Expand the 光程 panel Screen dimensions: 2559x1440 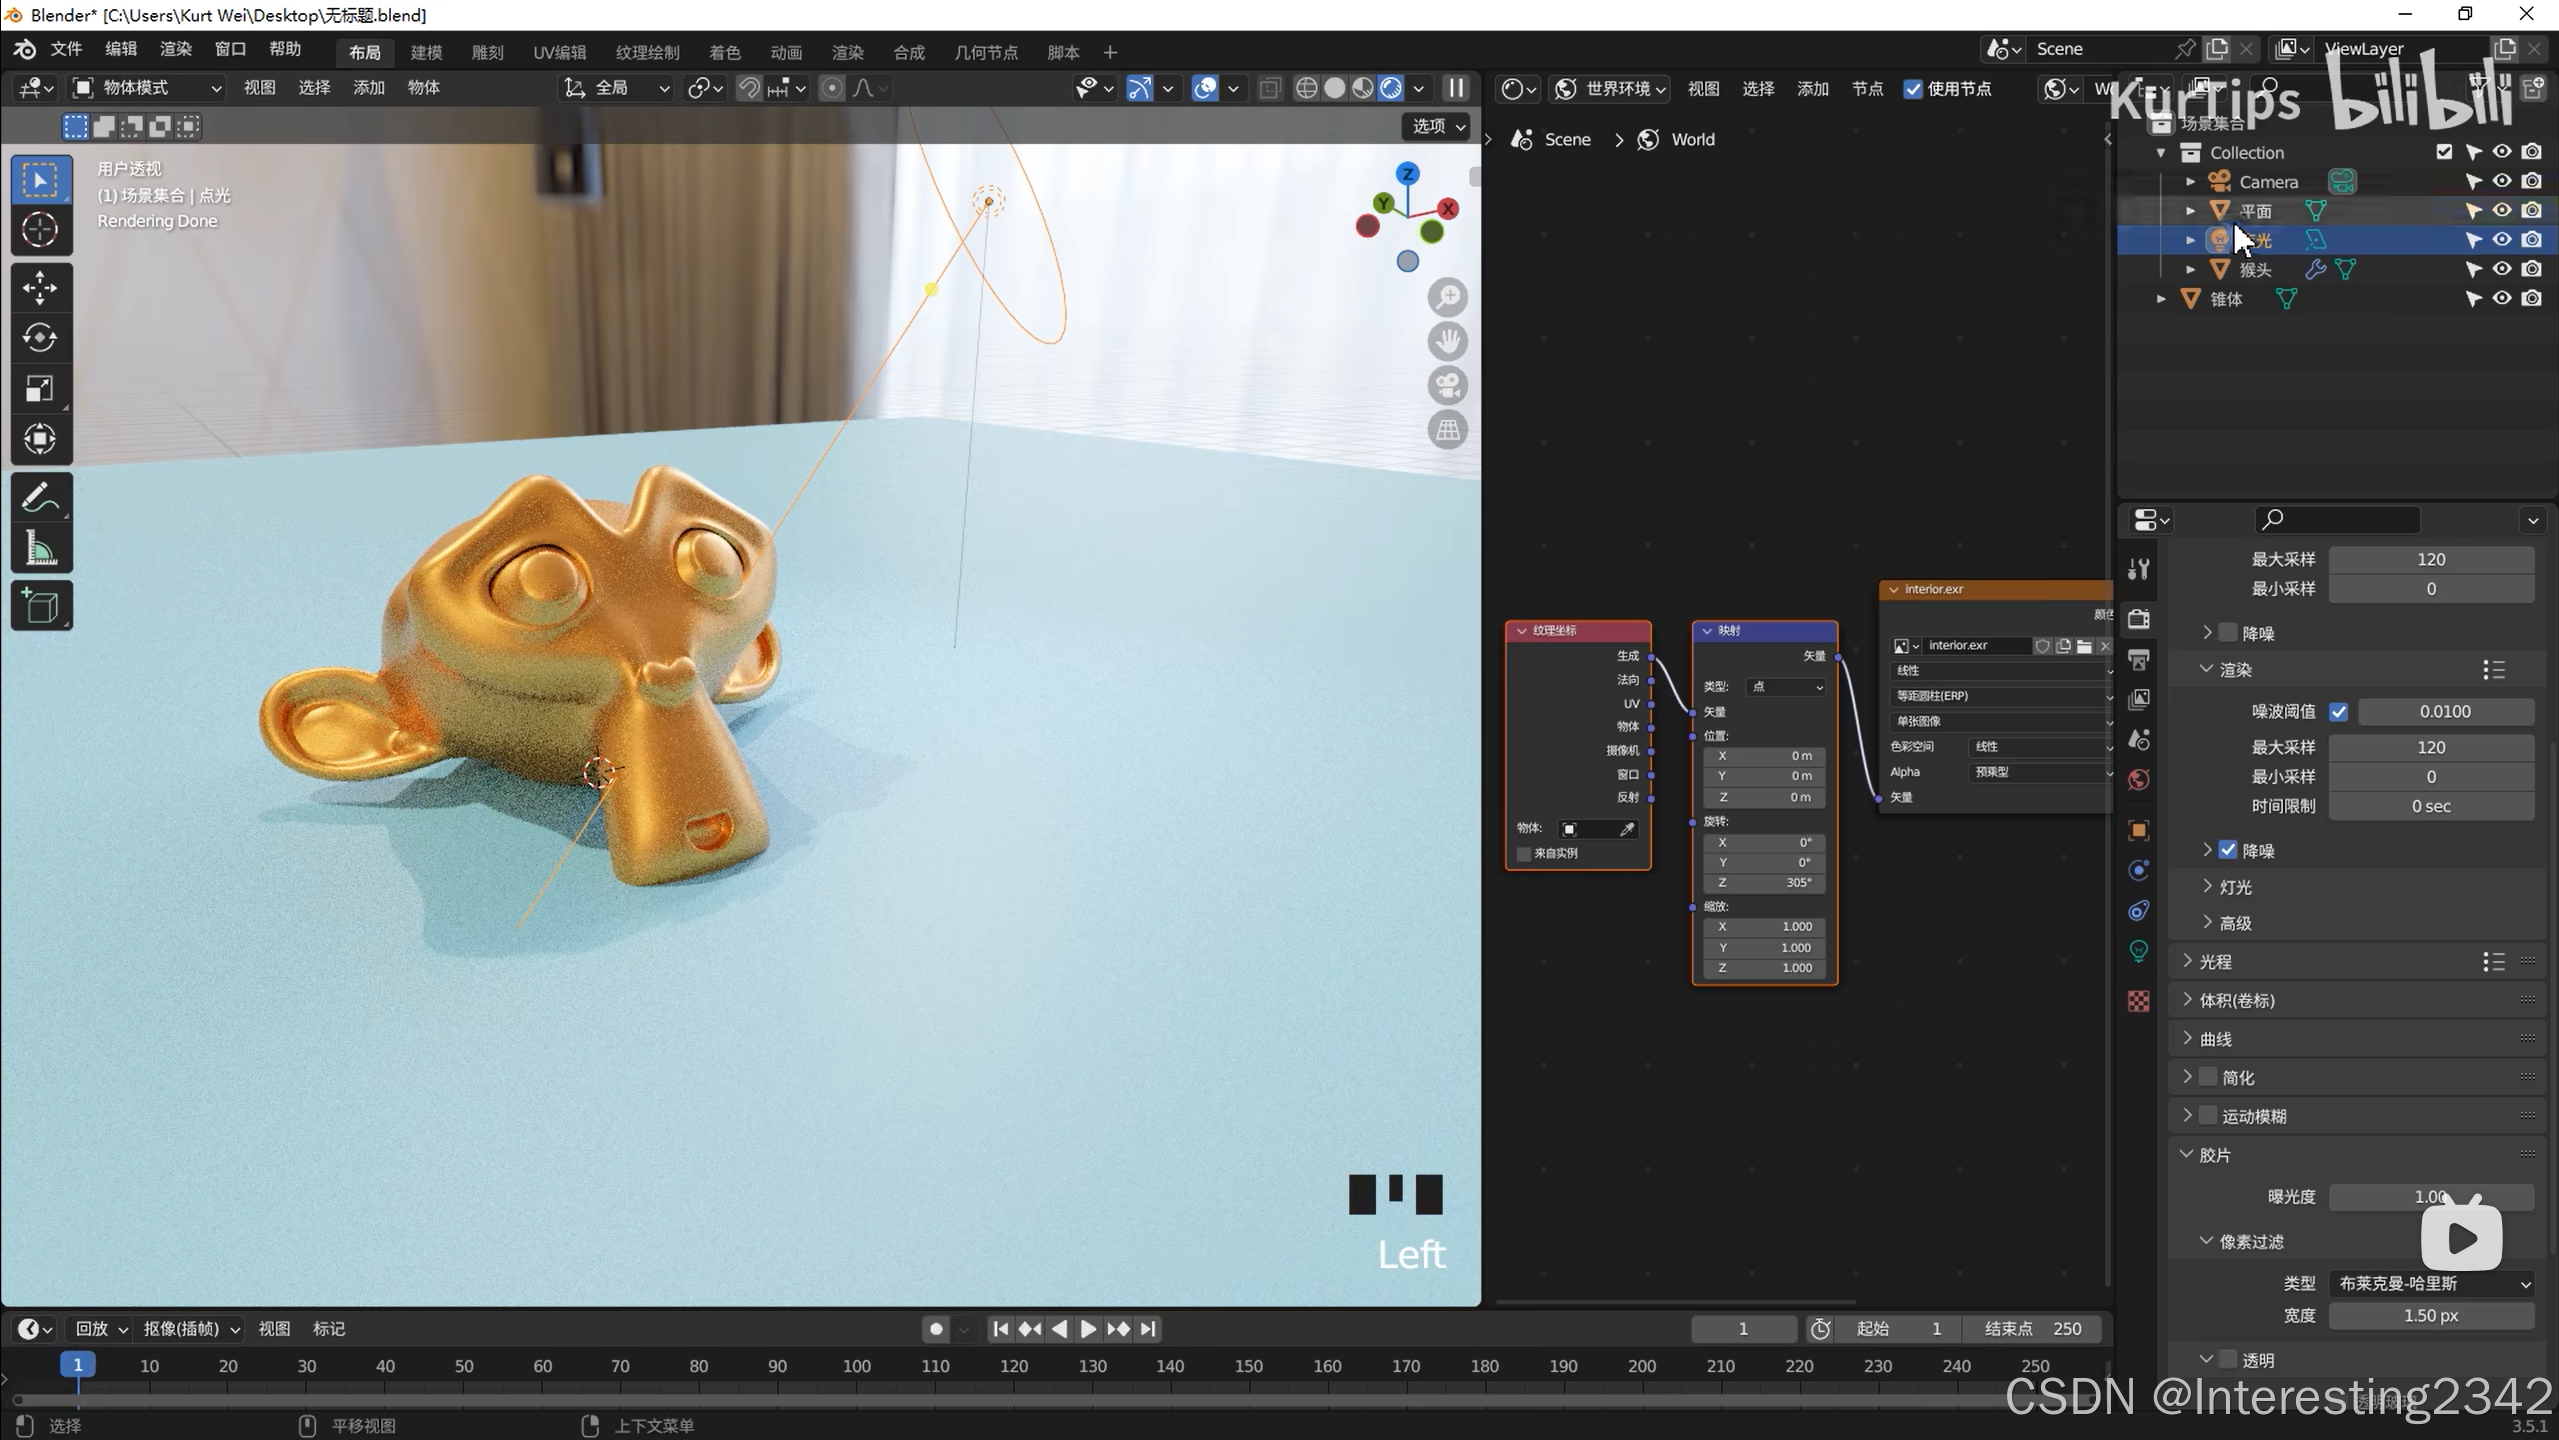[2216, 962]
